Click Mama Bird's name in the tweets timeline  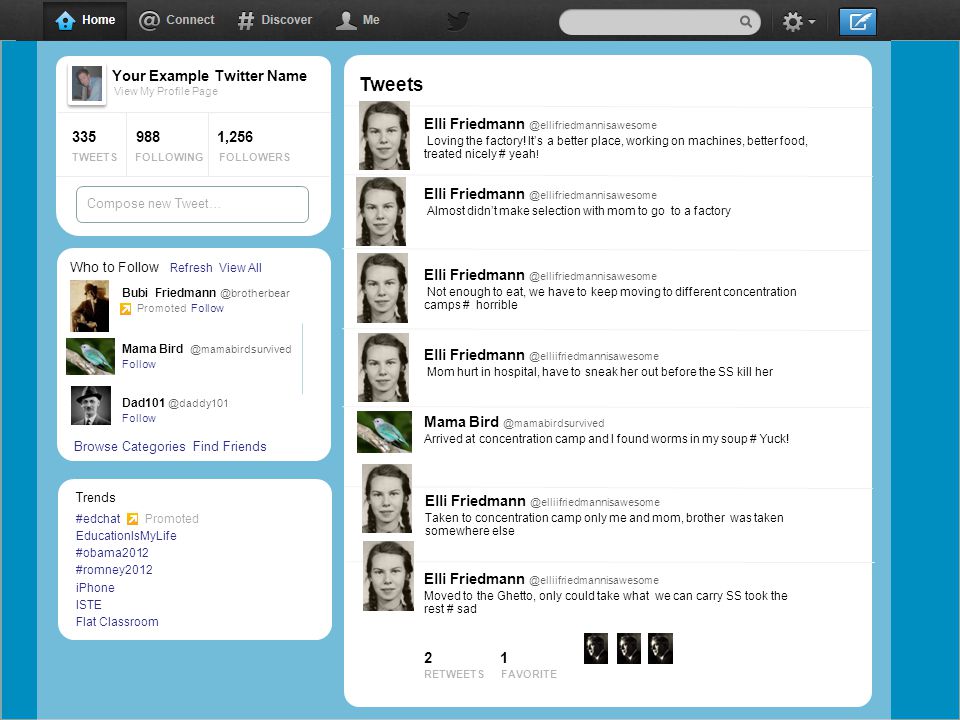click(x=461, y=422)
